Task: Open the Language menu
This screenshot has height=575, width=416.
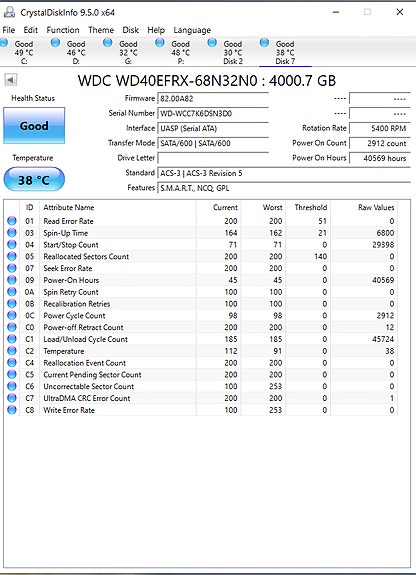Action: [x=192, y=30]
